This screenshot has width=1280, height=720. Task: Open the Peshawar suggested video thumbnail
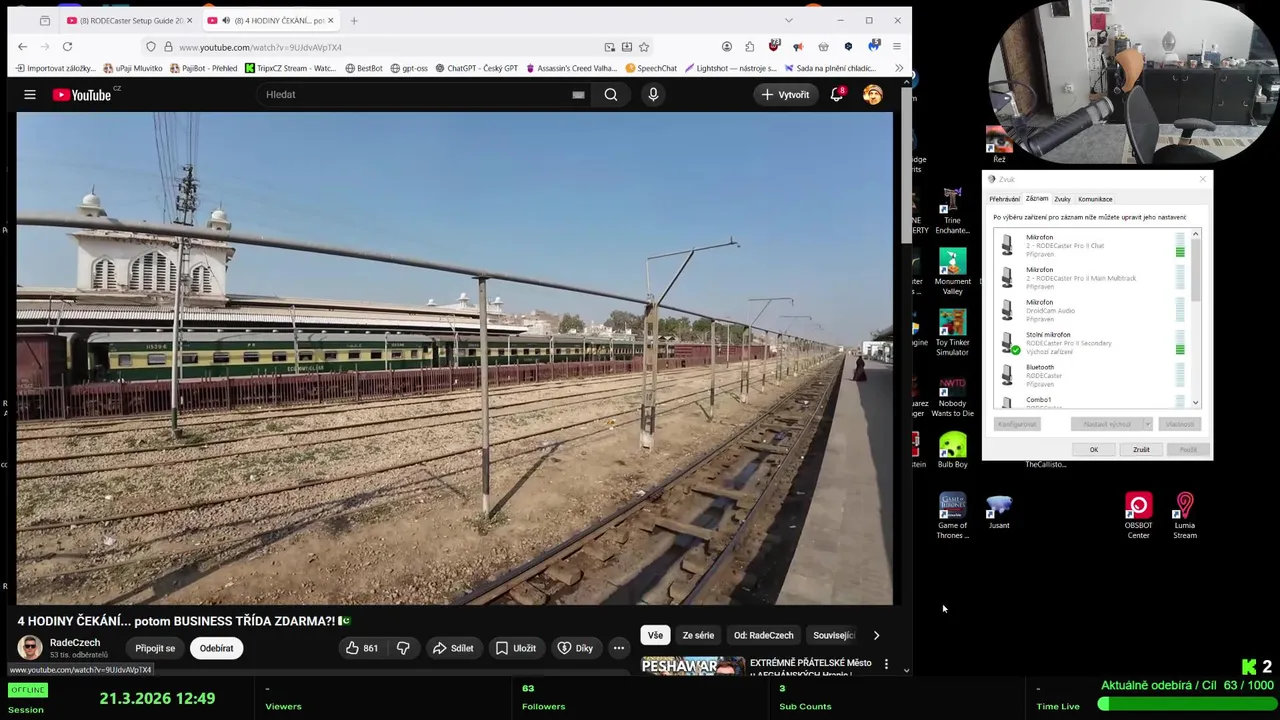point(693,667)
